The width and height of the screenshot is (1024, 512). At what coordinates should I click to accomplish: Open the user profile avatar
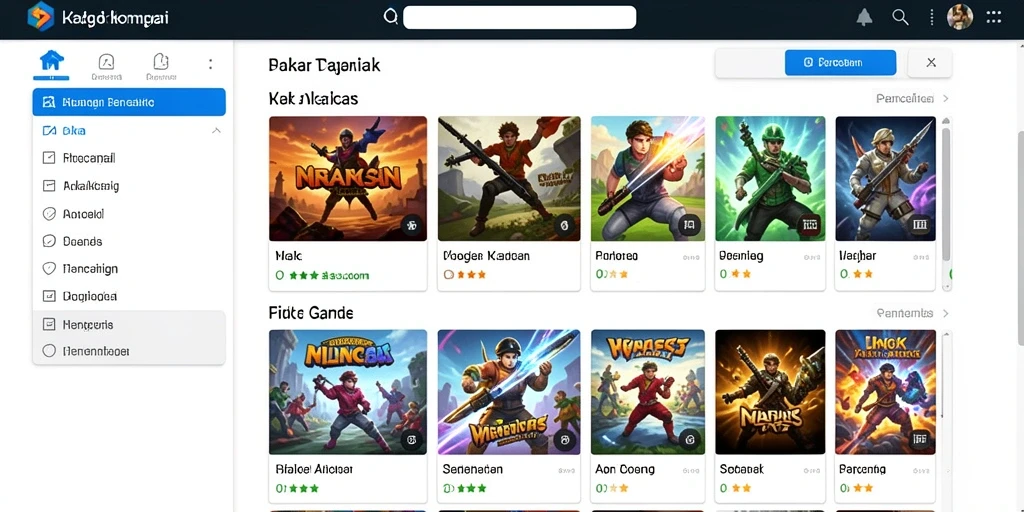(x=960, y=17)
